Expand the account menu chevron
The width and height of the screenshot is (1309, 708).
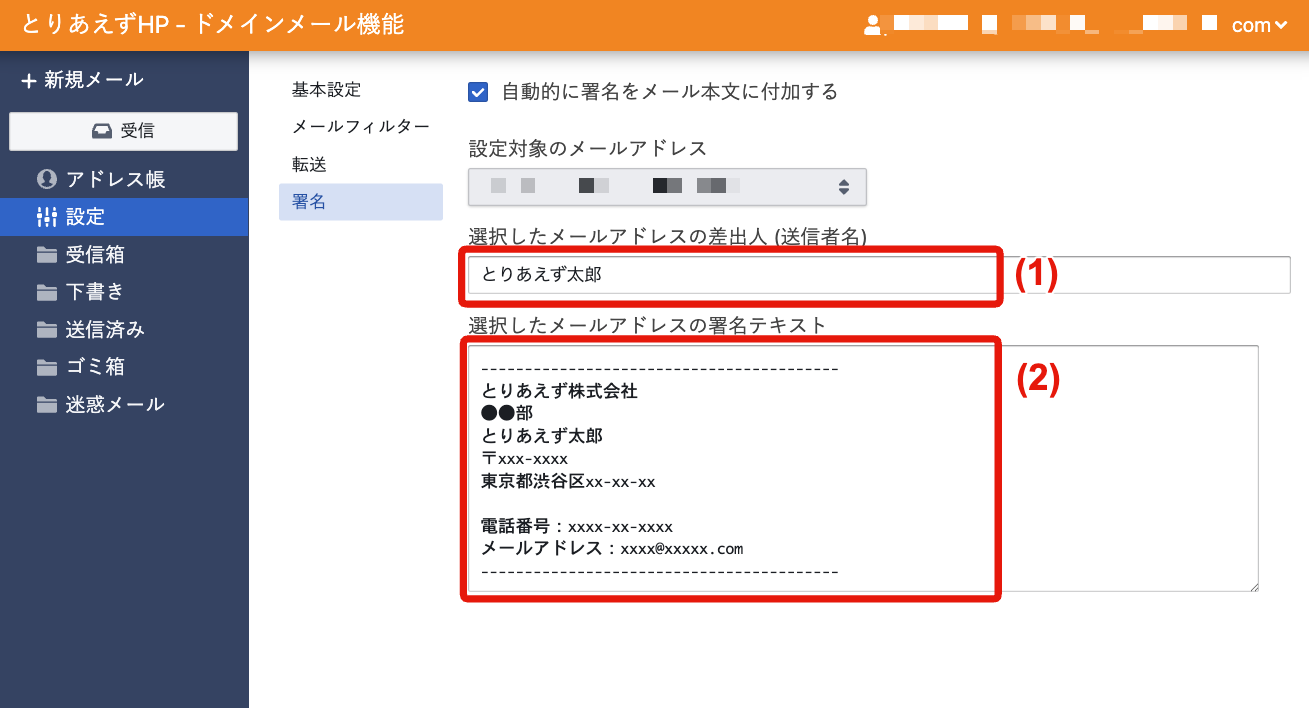pyautogui.click(x=1281, y=27)
